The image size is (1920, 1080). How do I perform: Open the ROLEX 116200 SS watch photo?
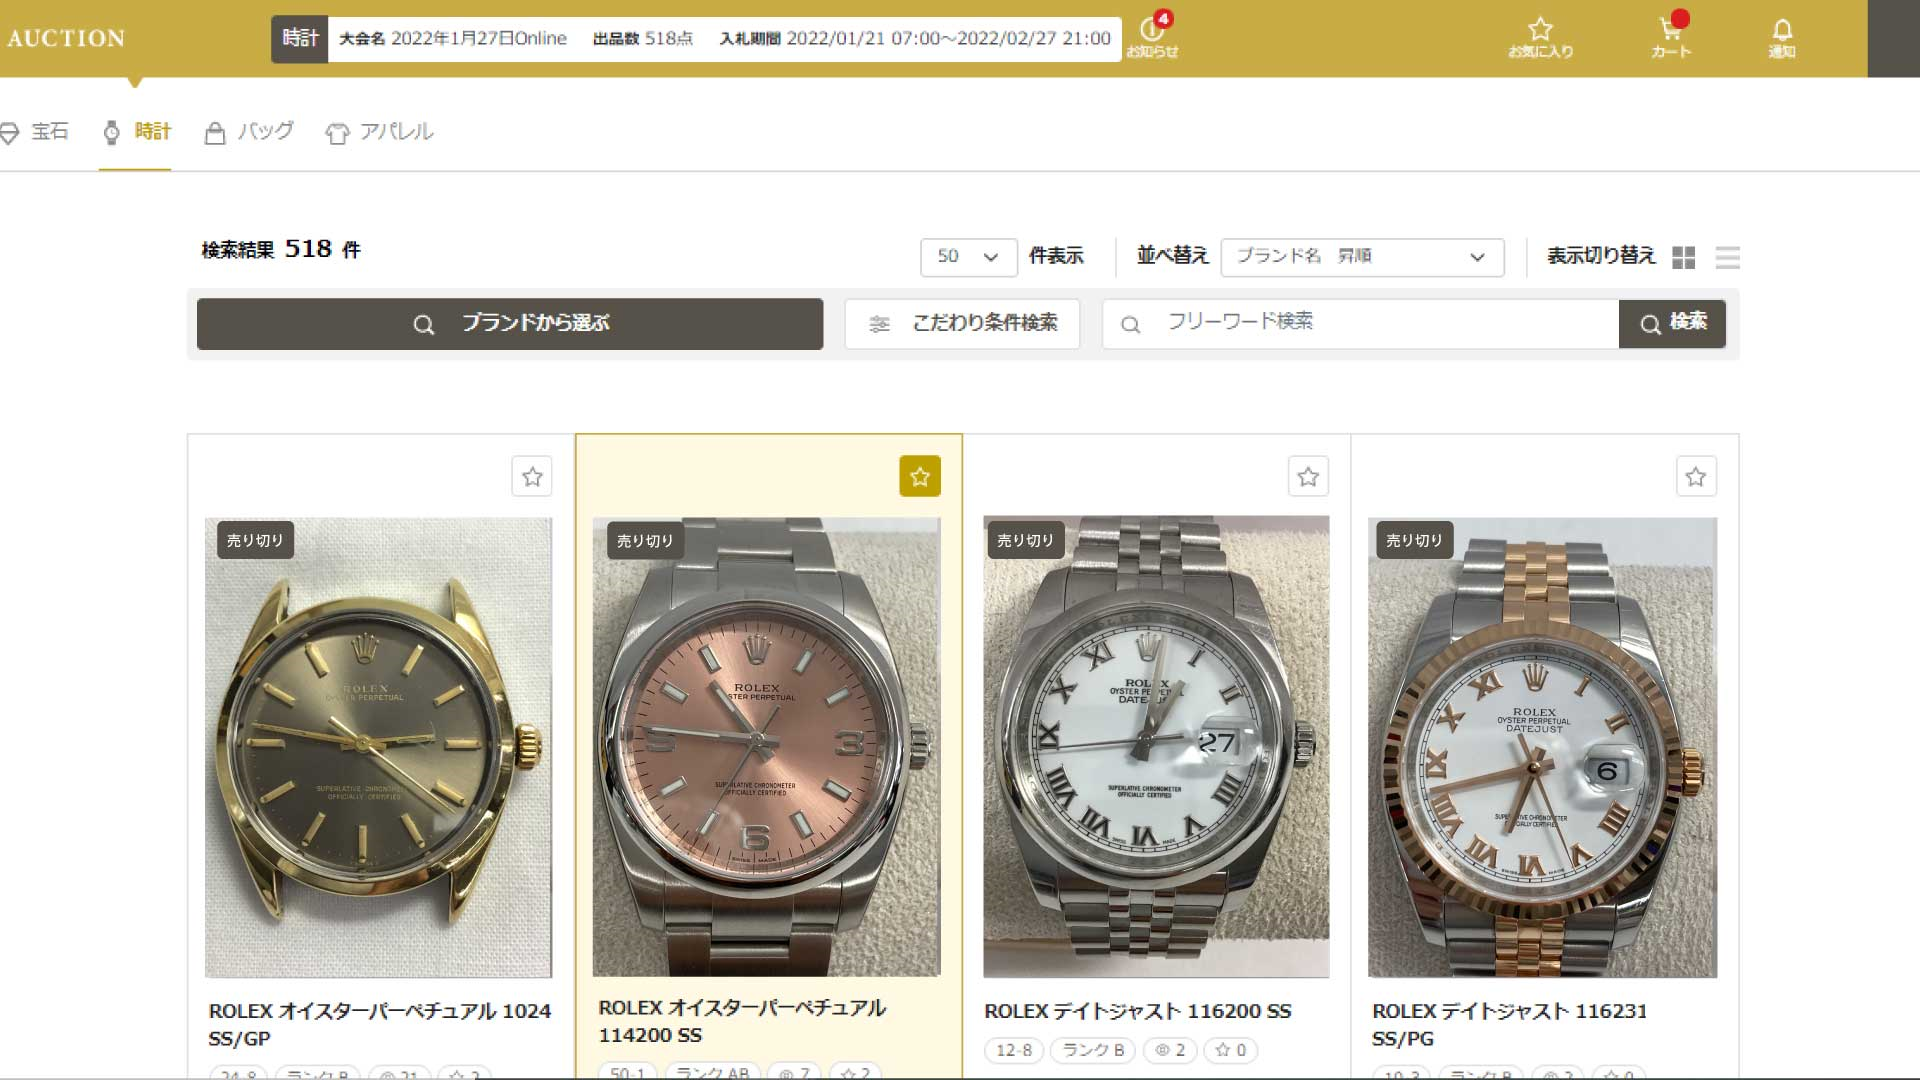point(1156,747)
